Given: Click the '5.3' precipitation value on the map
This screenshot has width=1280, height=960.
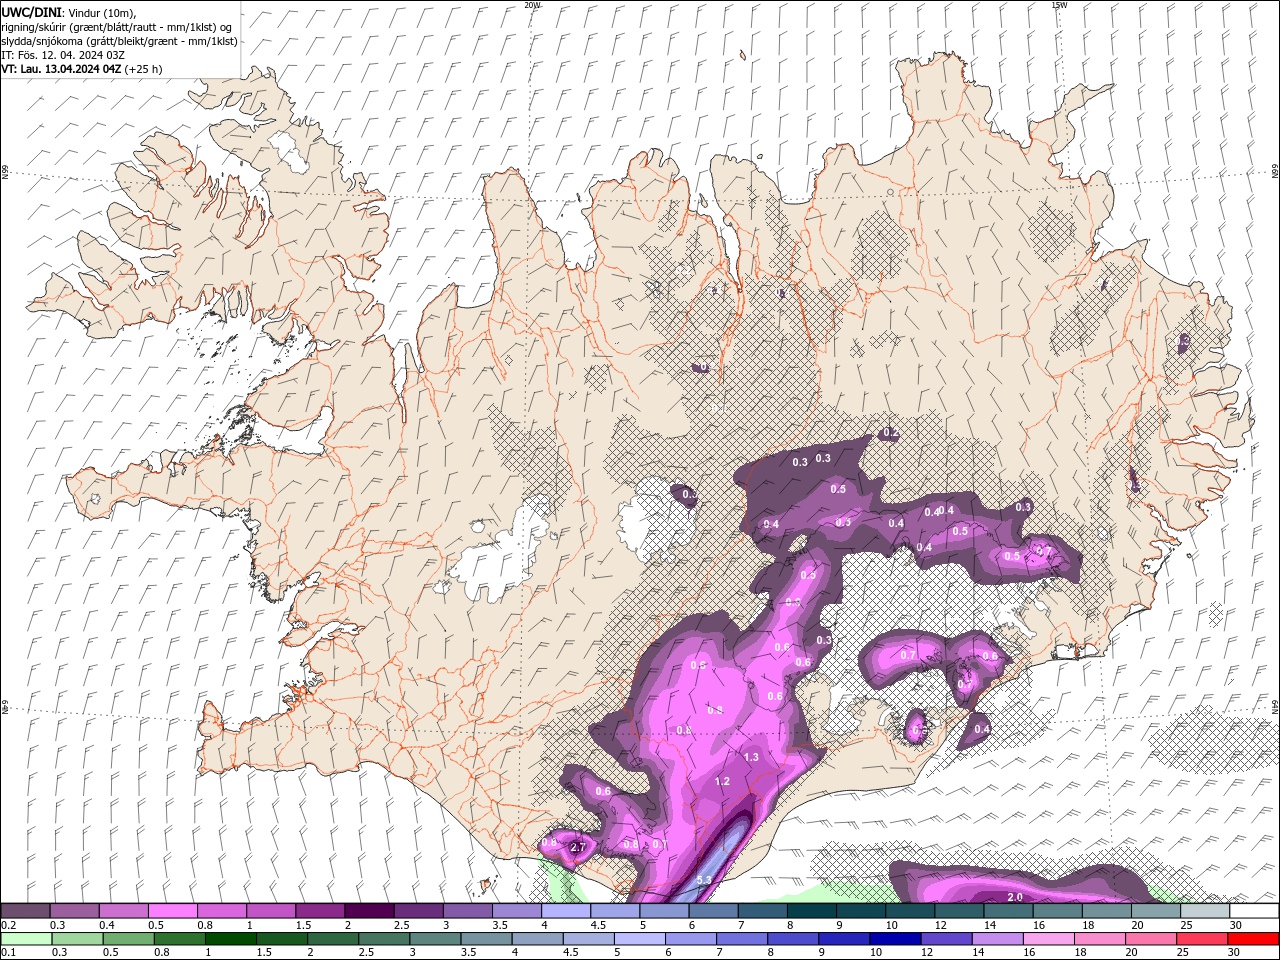Looking at the screenshot, I should tap(704, 880).
